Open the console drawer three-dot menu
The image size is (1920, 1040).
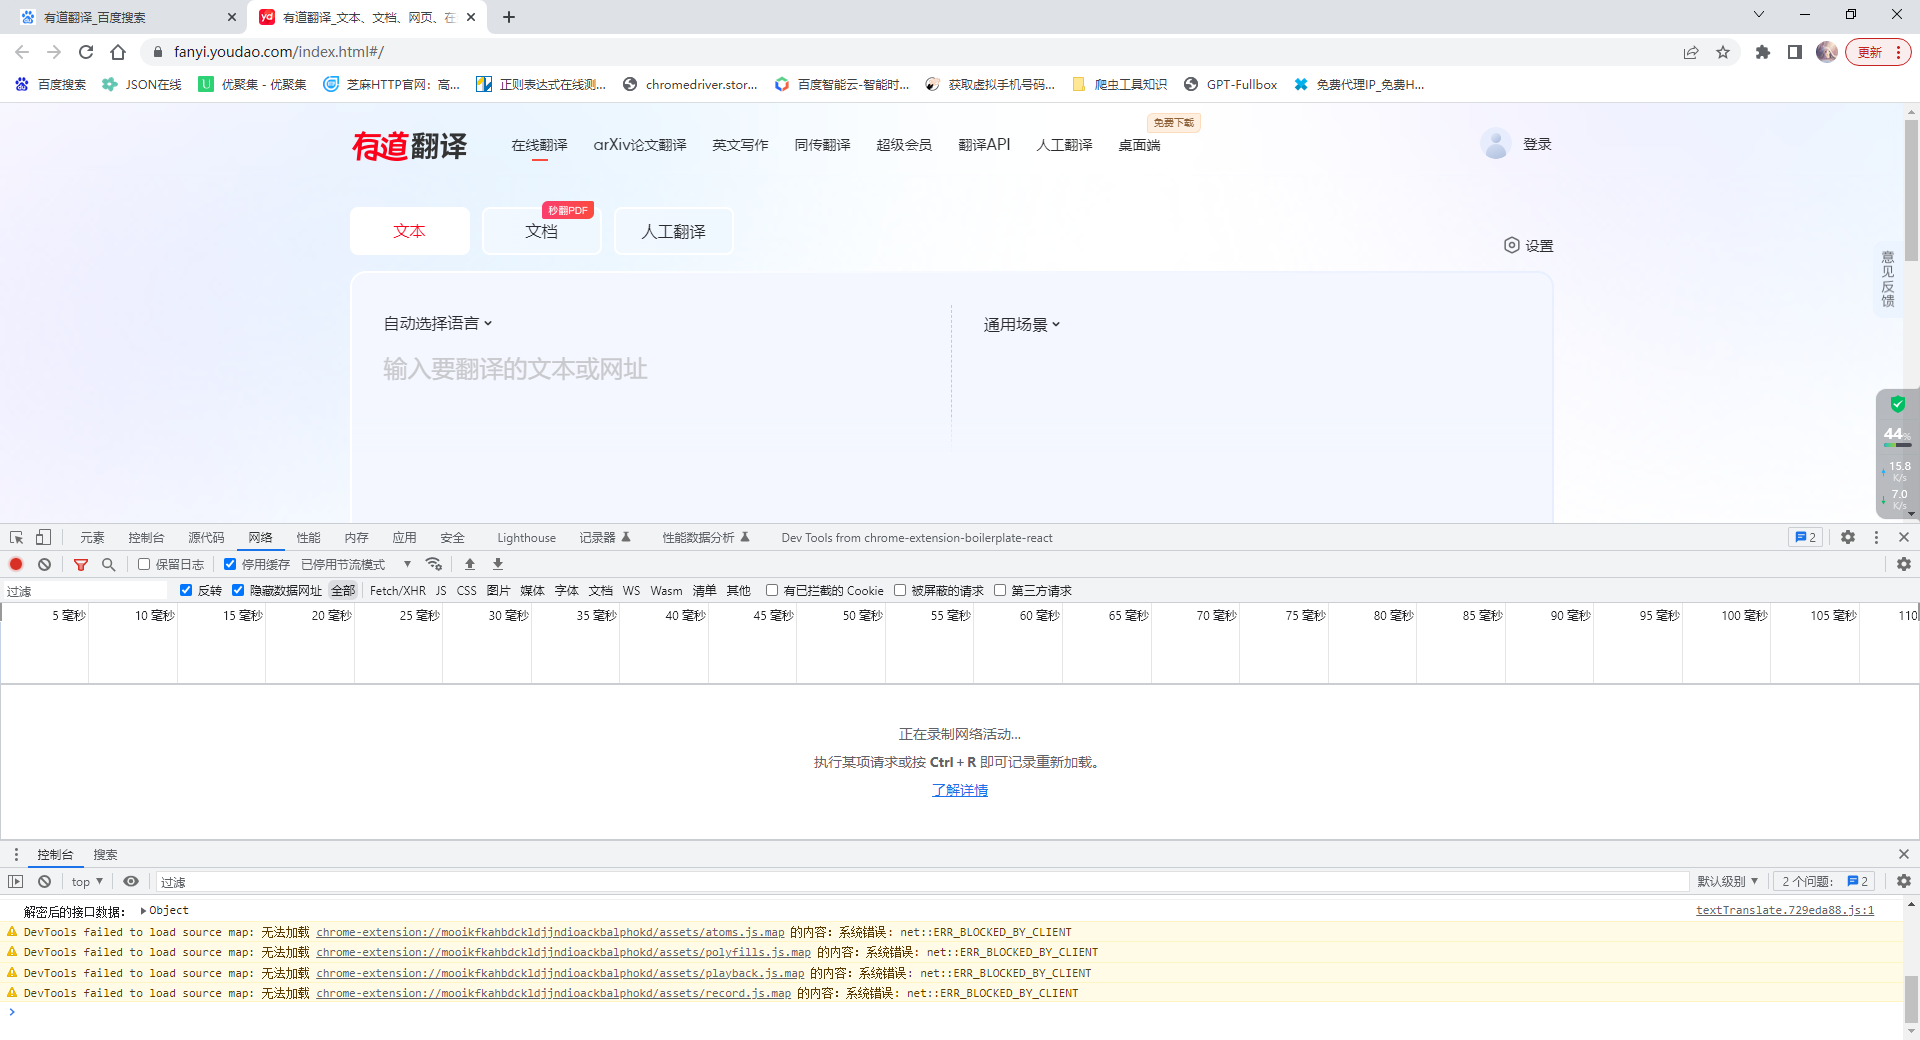16,855
